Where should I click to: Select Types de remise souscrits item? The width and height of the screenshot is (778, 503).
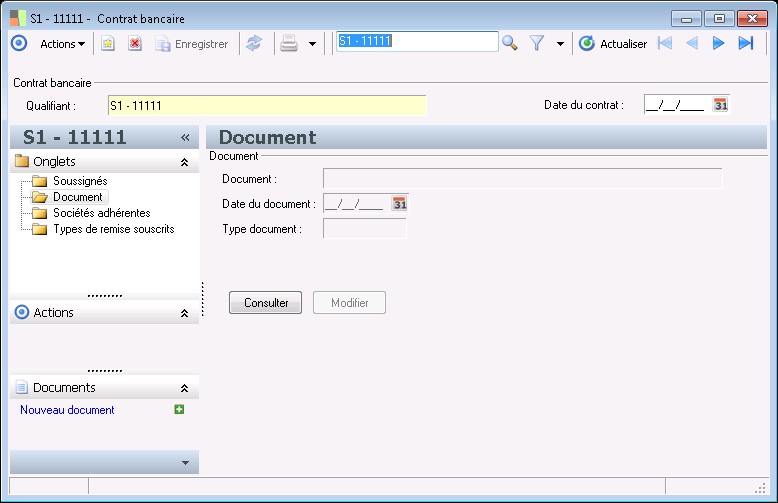[x=114, y=229]
